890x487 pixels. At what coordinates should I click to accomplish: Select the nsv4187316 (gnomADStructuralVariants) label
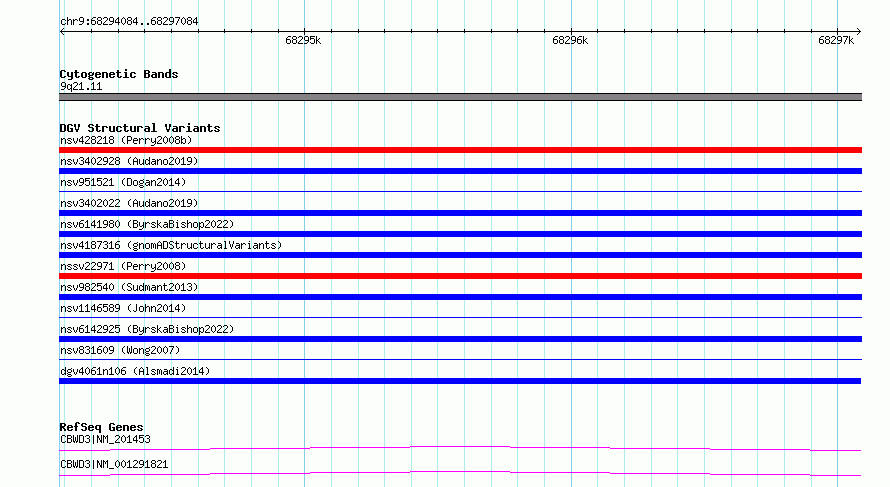(x=171, y=245)
